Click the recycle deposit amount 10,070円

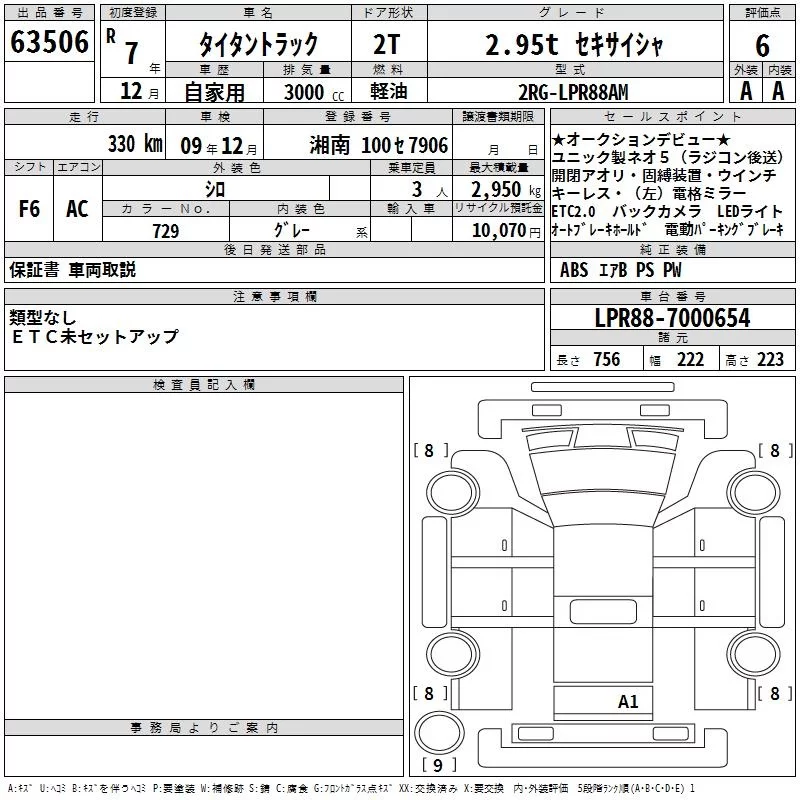coord(497,231)
